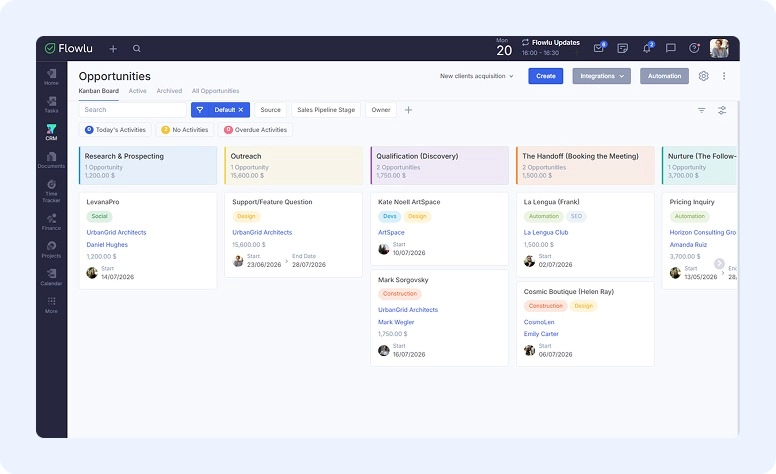Open Documents from the sidebar
Image resolution: width=776 pixels, height=474 pixels.
tap(51, 160)
